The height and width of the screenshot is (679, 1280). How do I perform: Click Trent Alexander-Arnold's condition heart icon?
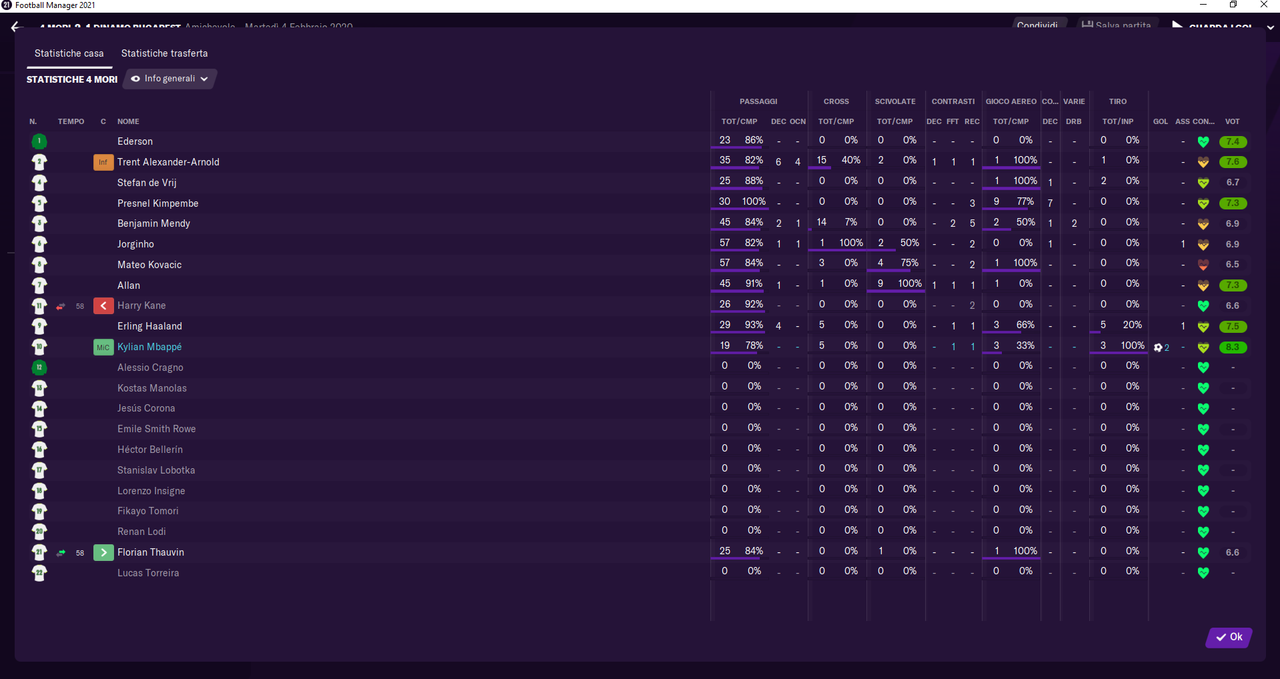coord(1203,162)
